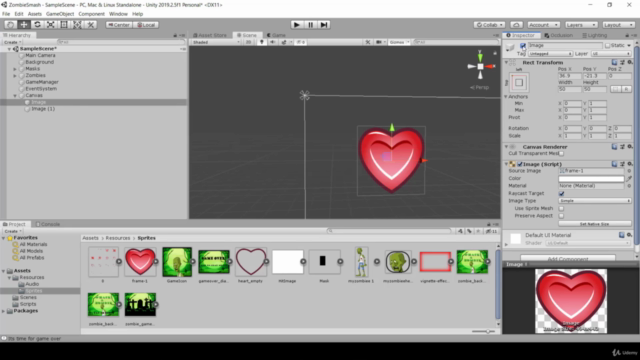640x360 pixels.
Task: Switch to the Console tab
Action: (47, 224)
